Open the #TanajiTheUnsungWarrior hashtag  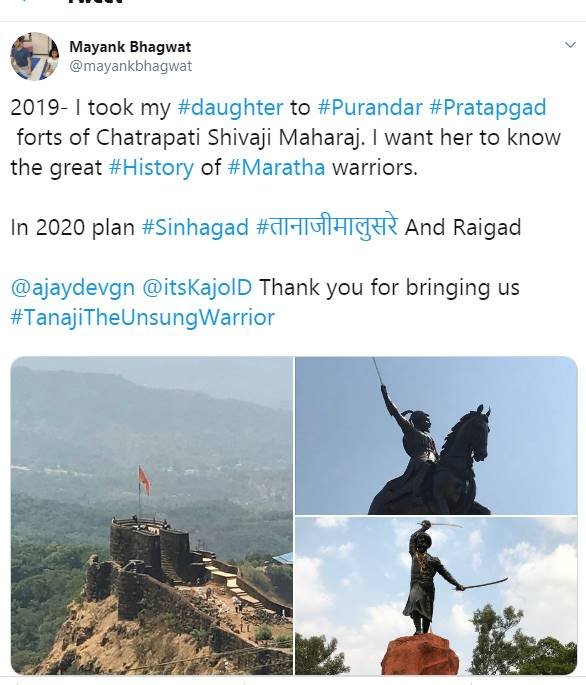click(142, 318)
